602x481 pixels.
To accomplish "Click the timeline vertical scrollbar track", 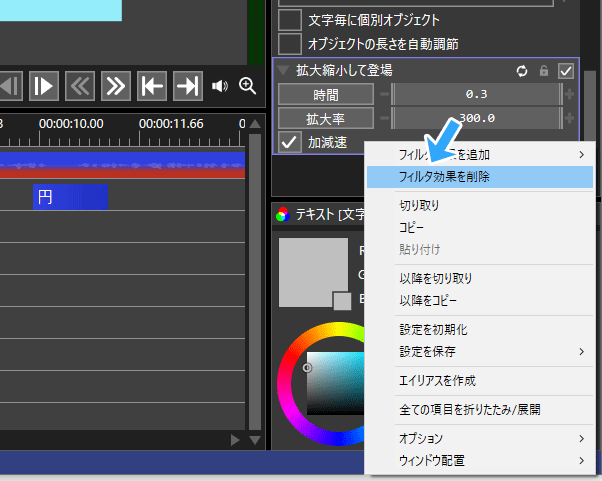I will tap(255, 282).
